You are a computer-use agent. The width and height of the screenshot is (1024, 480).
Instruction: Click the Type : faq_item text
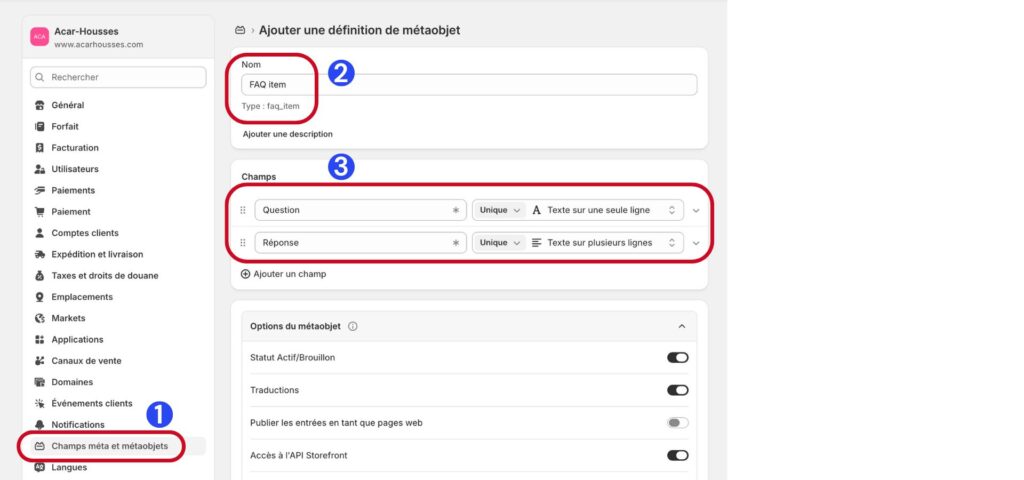point(270,106)
